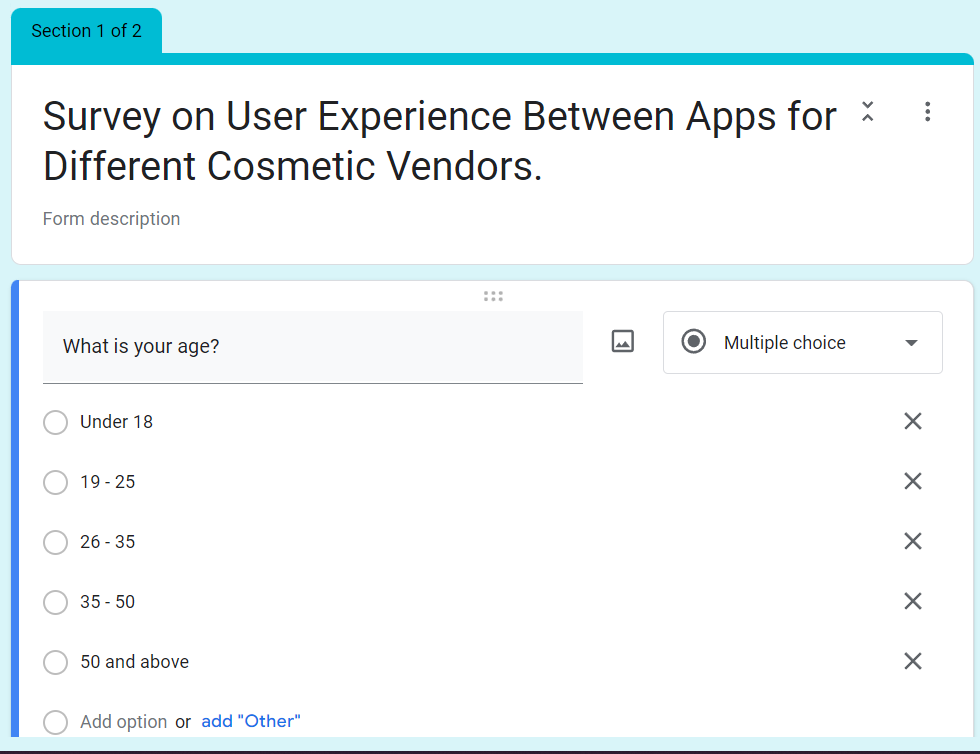Viewport: 980px width, 754px height.
Task: Collapse the section using the chevrons icon
Action: tap(868, 112)
